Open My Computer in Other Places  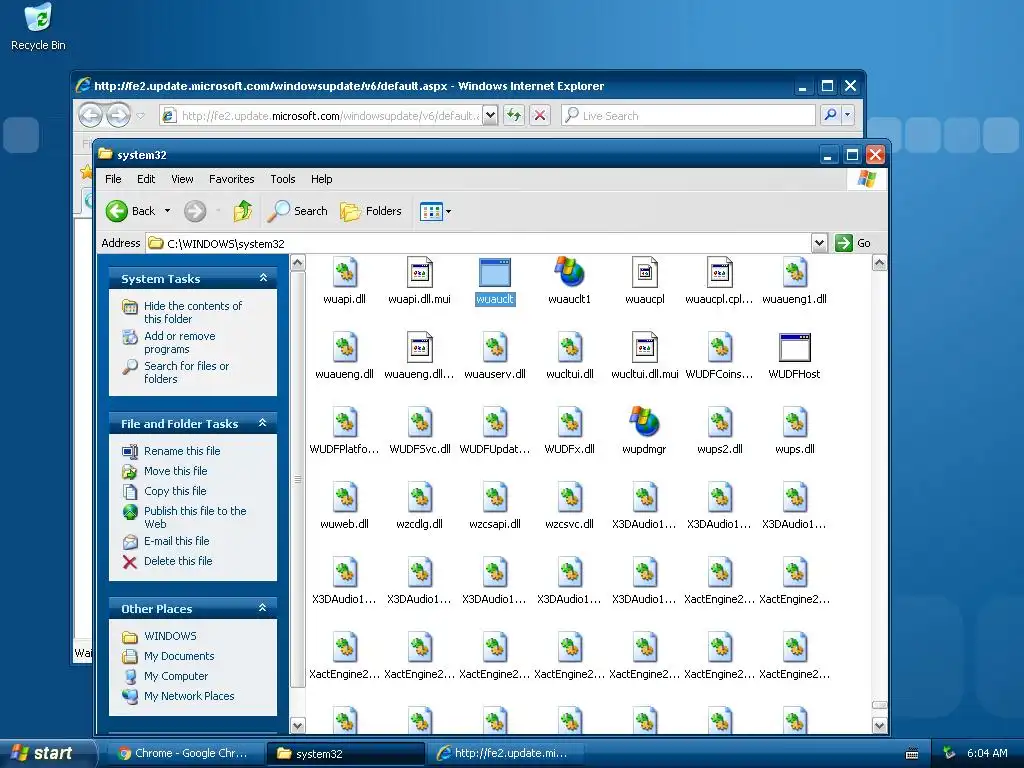point(176,676)
